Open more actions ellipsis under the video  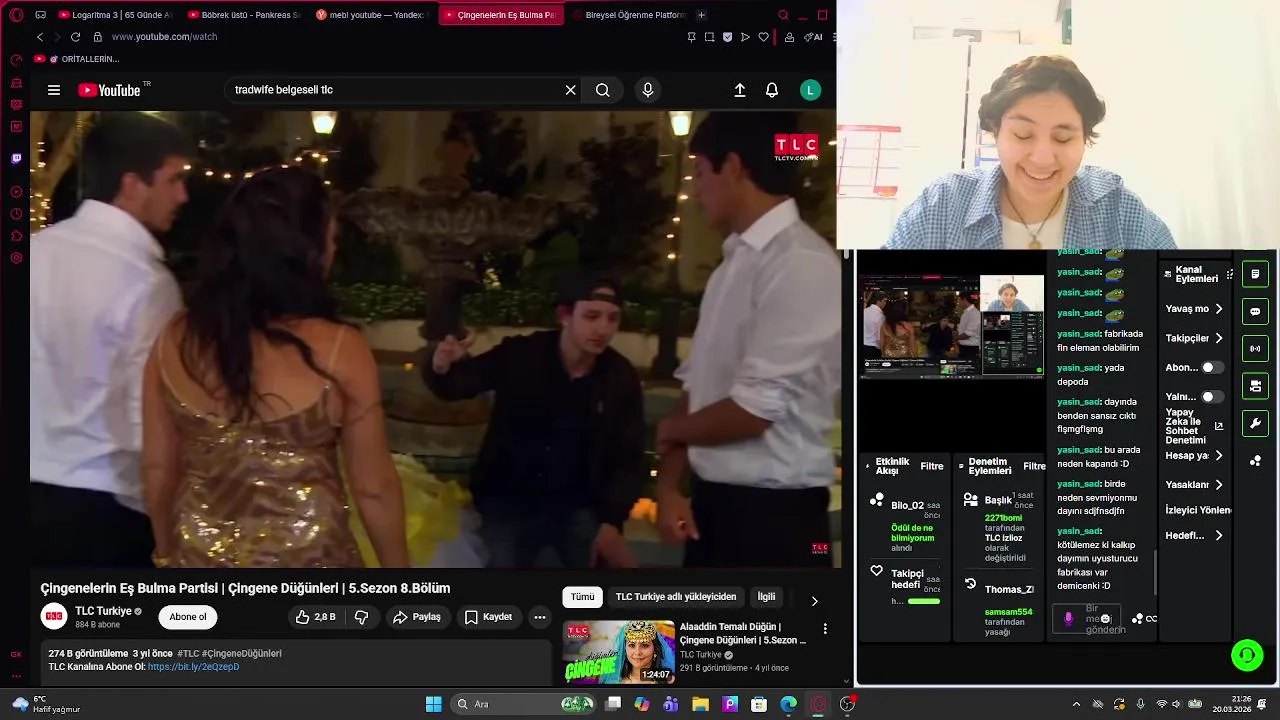(x=540, y=617)
